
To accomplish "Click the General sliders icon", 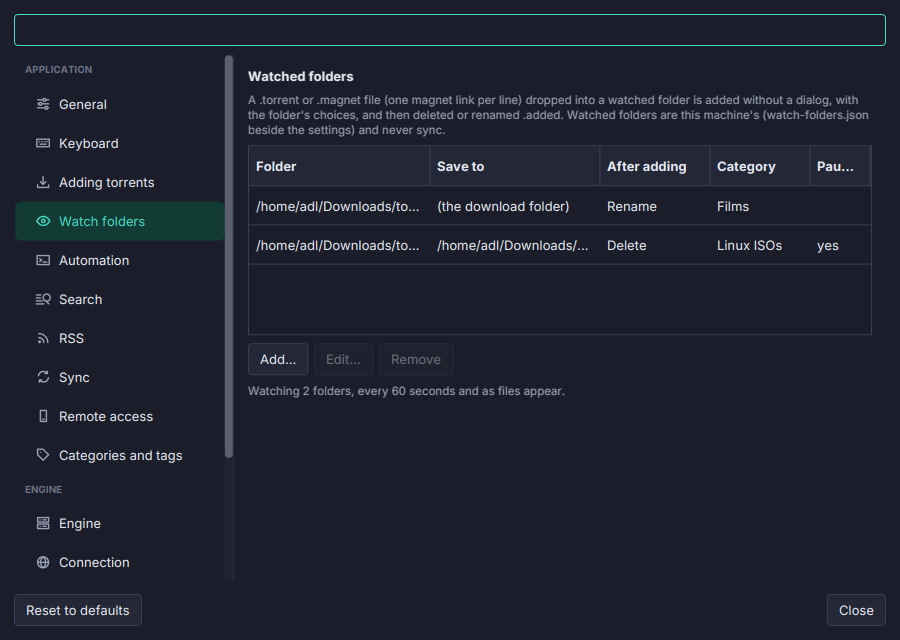I will point(43,104).
